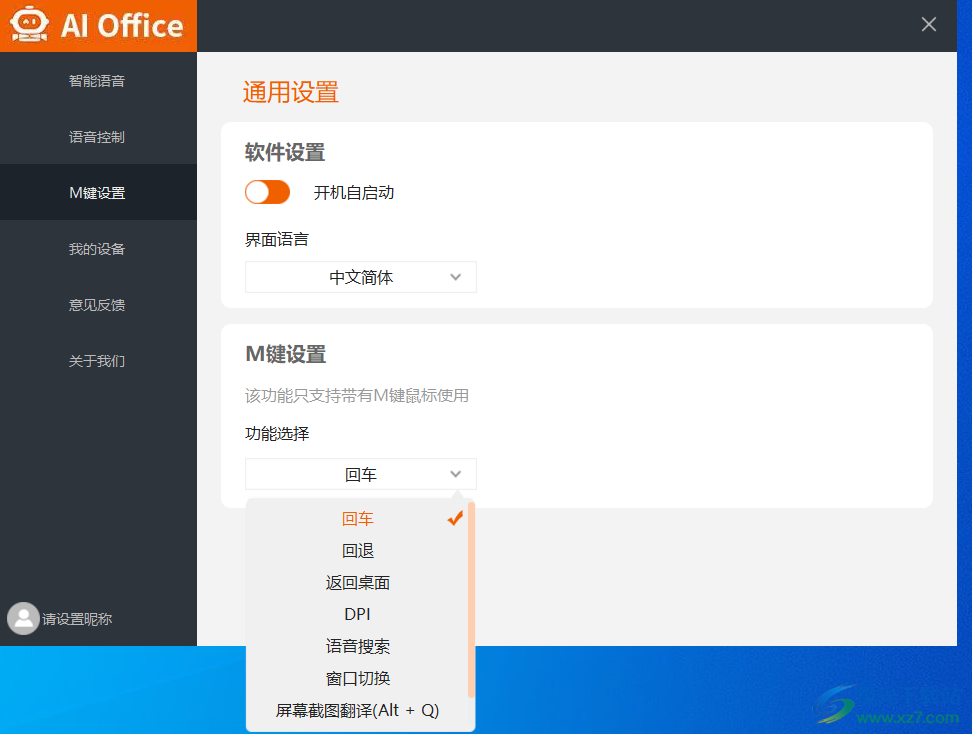Screen dimensions: 972x734
Task: Toggle the 开机自启动 switch on
Action: click(267, 191)
